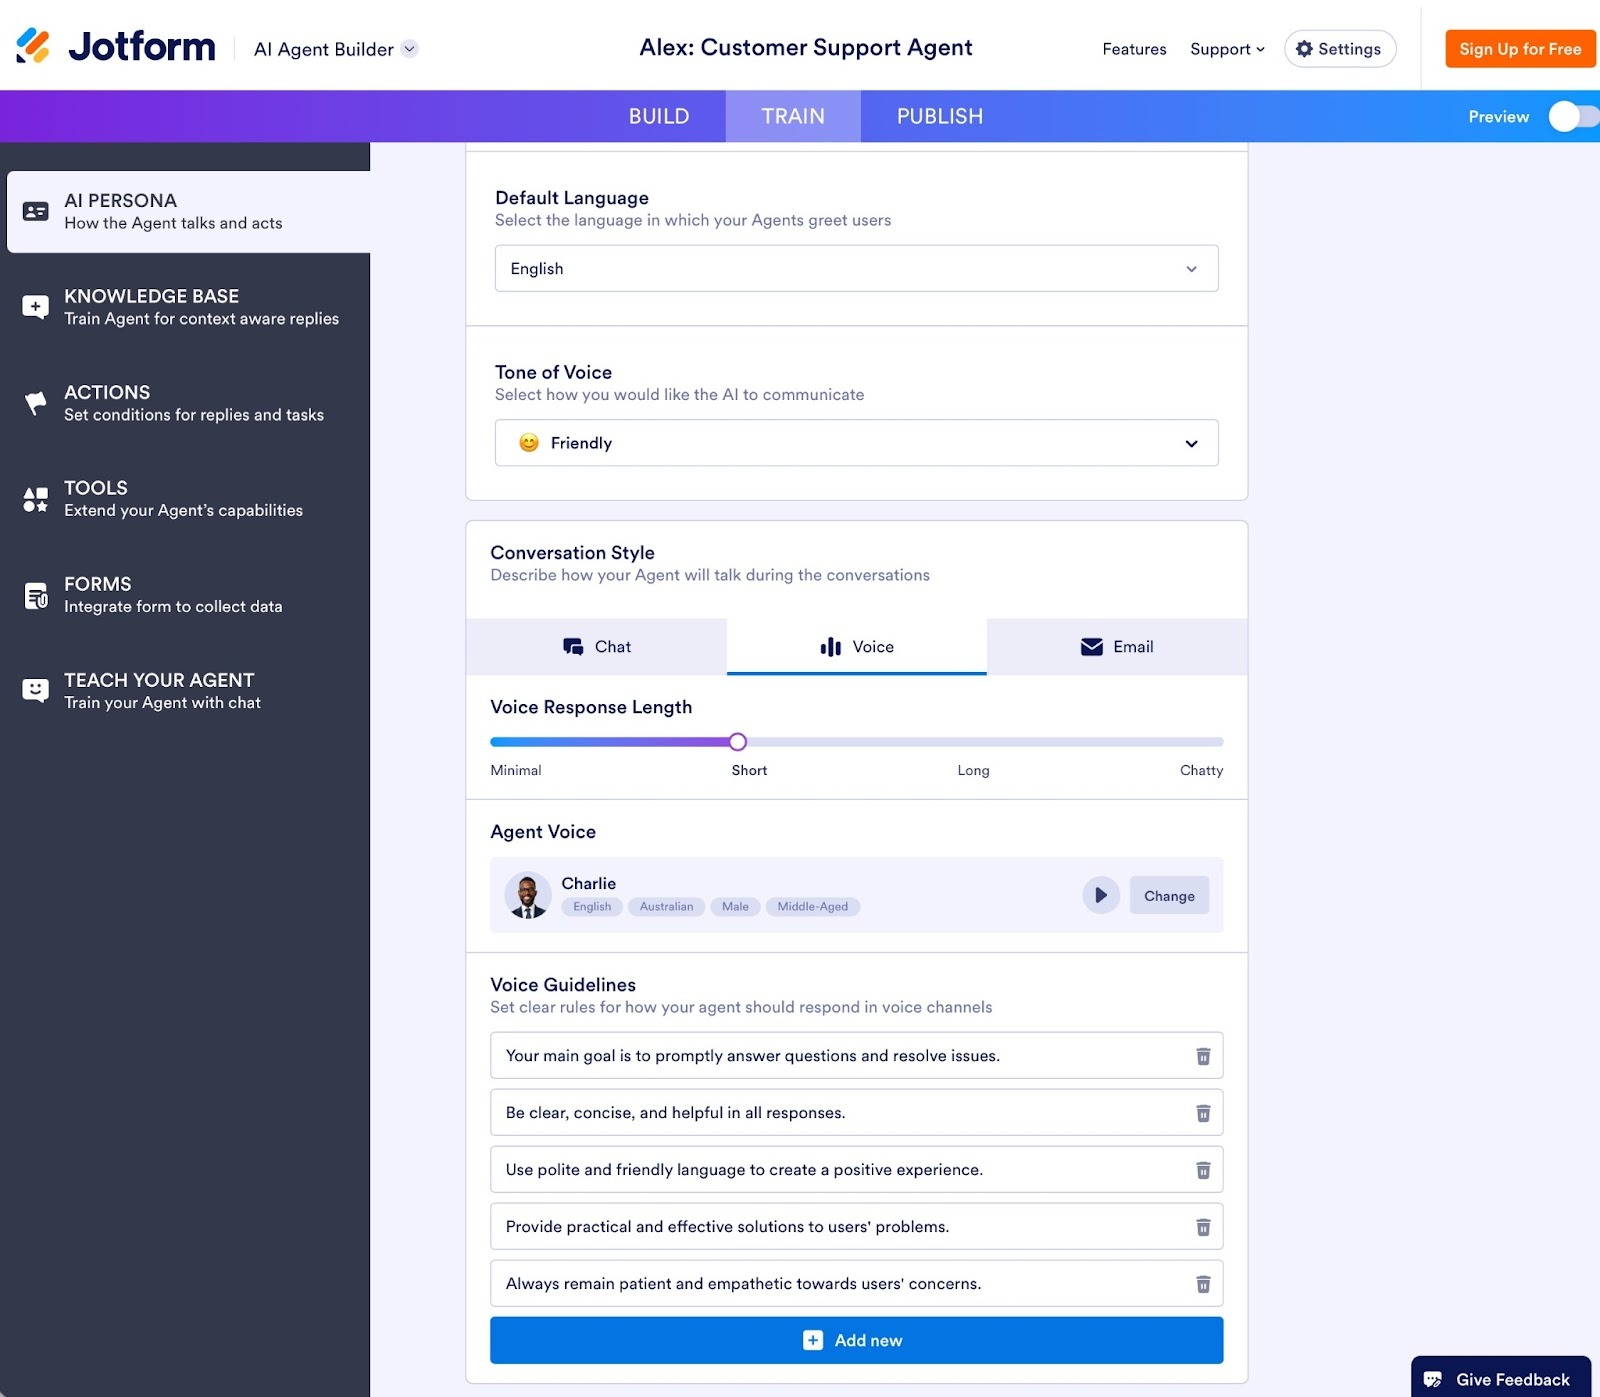Select the Forms integration icon
The height and width of the screenshot is (1397, 1600).
pos(36,594)
